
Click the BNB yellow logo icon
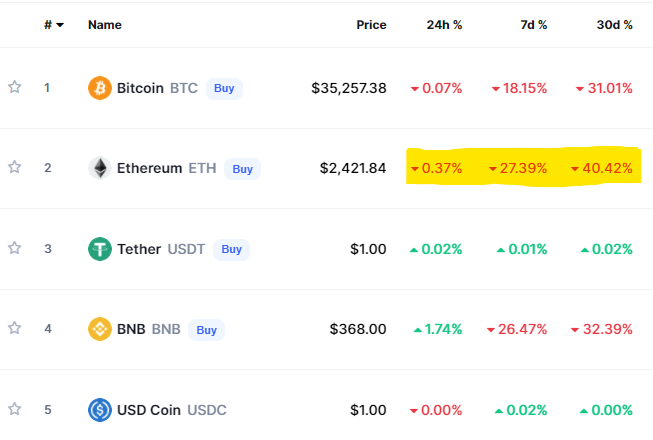pos(100,329)
